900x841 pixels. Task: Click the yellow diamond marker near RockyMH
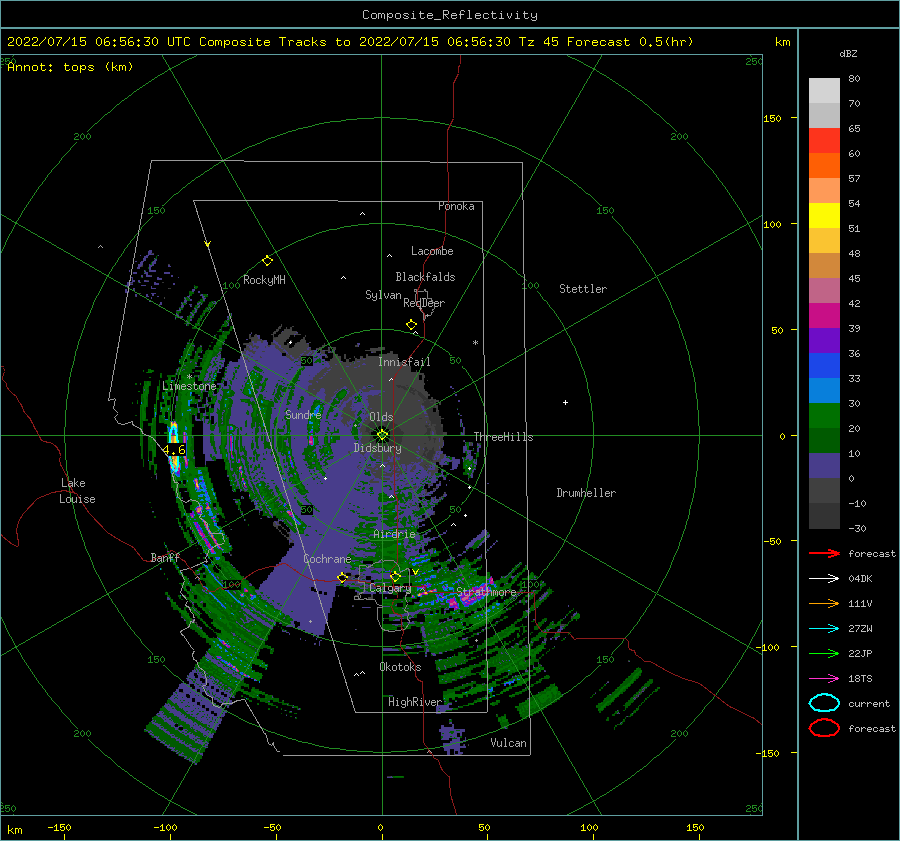pyautogui.click(x=267, y=261)
